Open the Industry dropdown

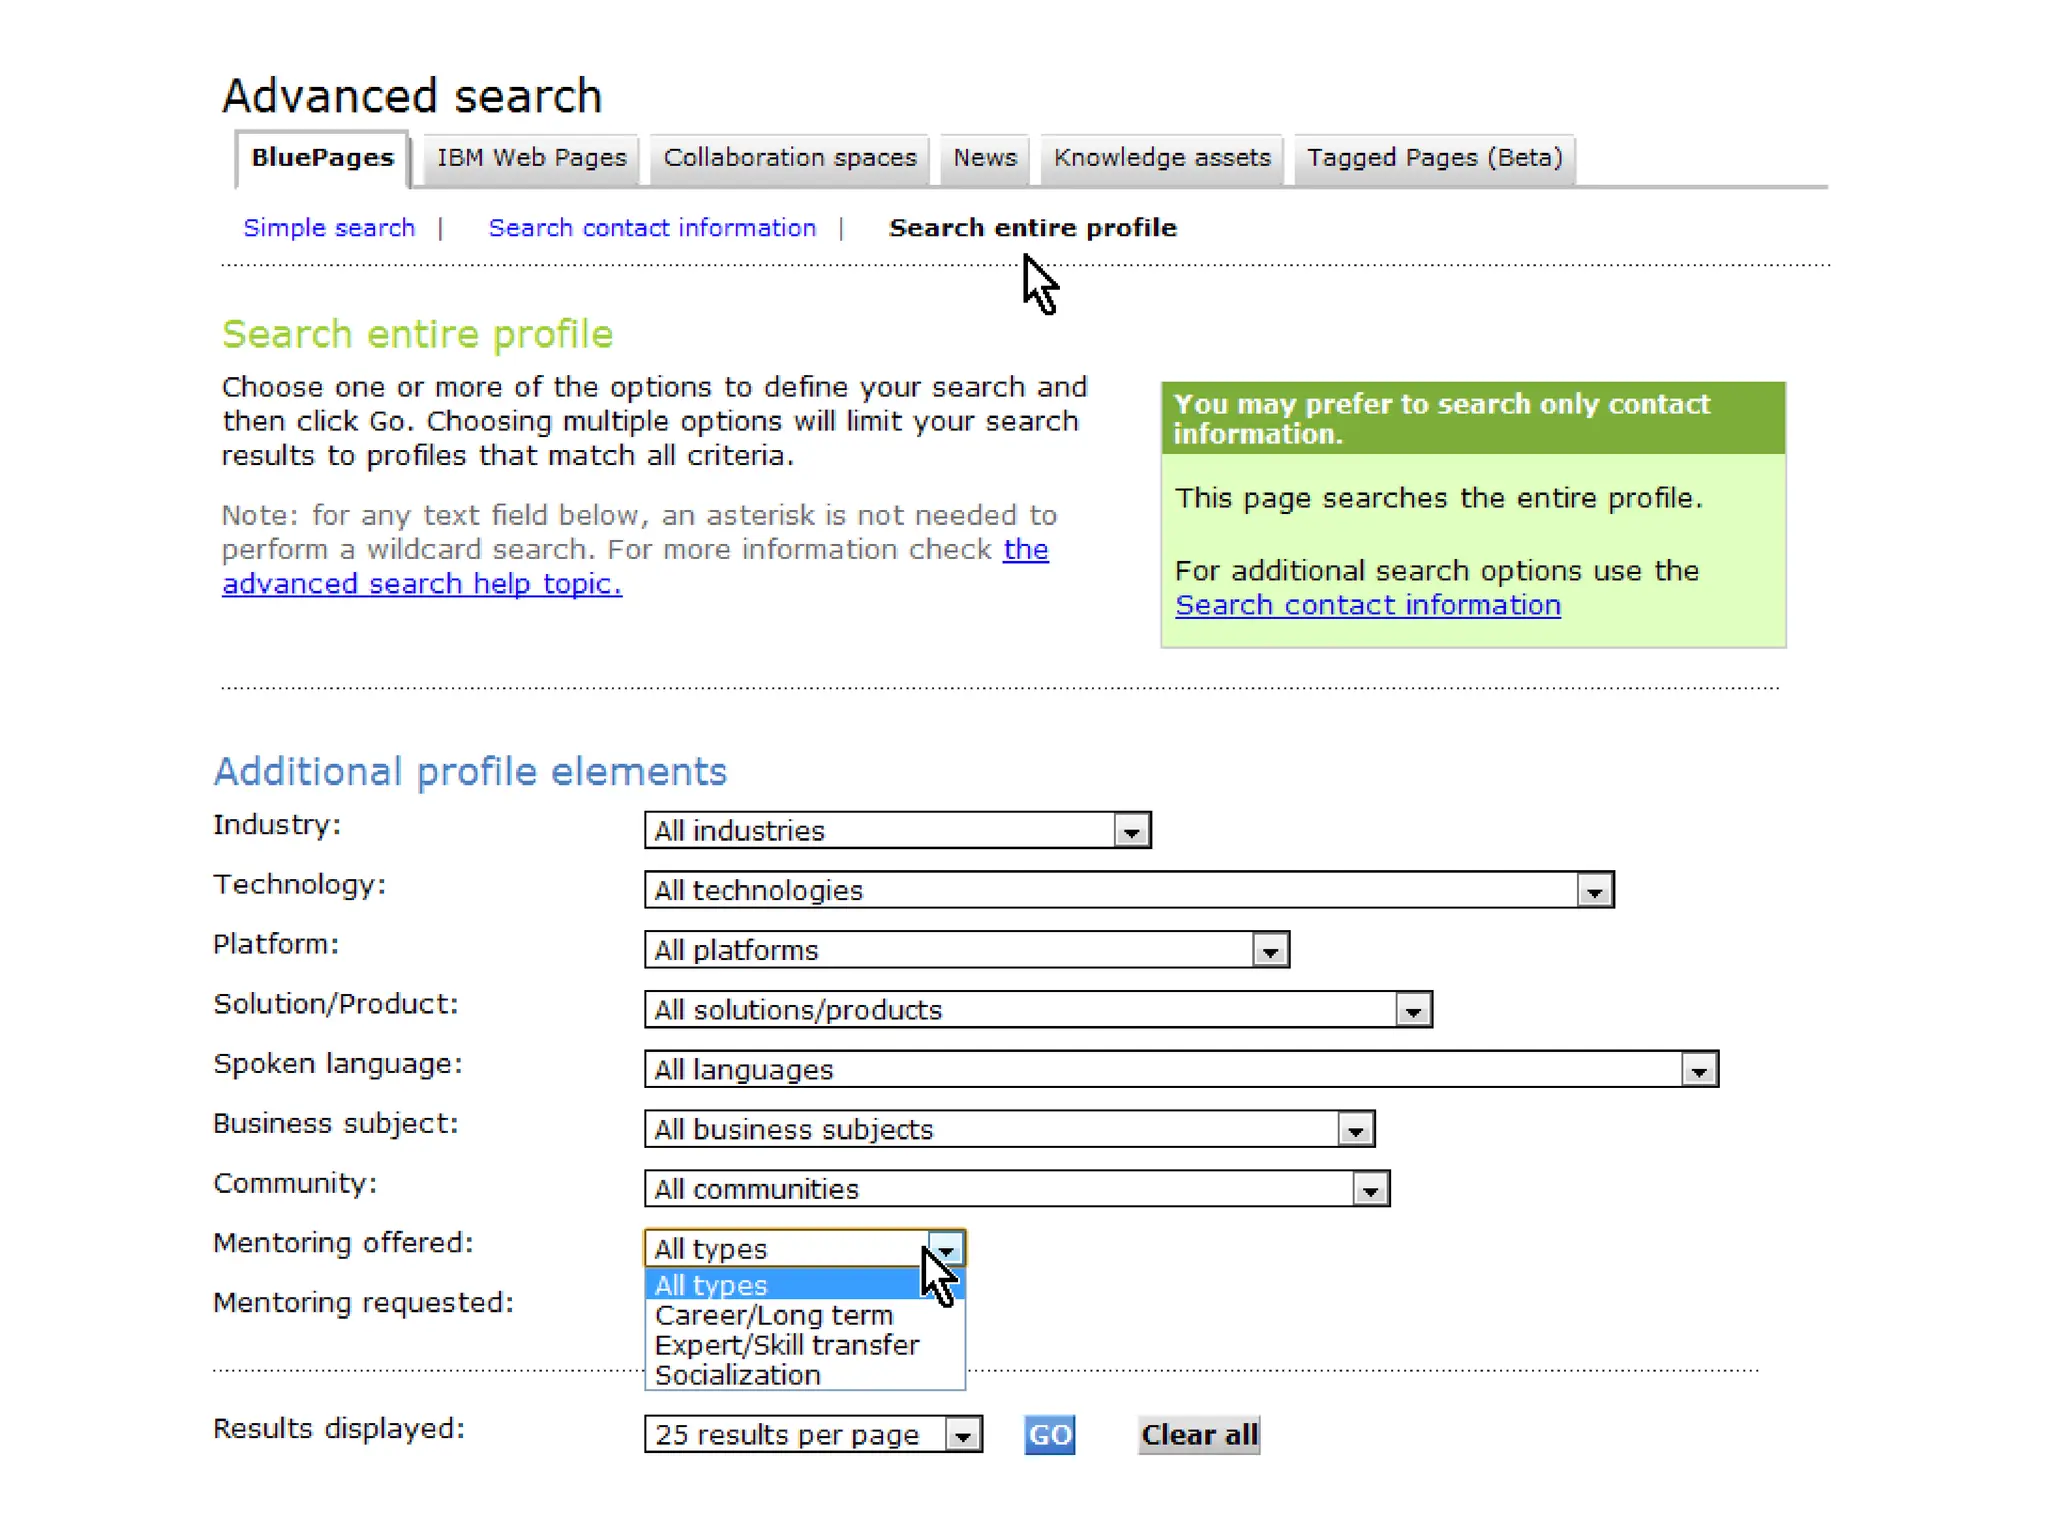(x=1131, y=831)
